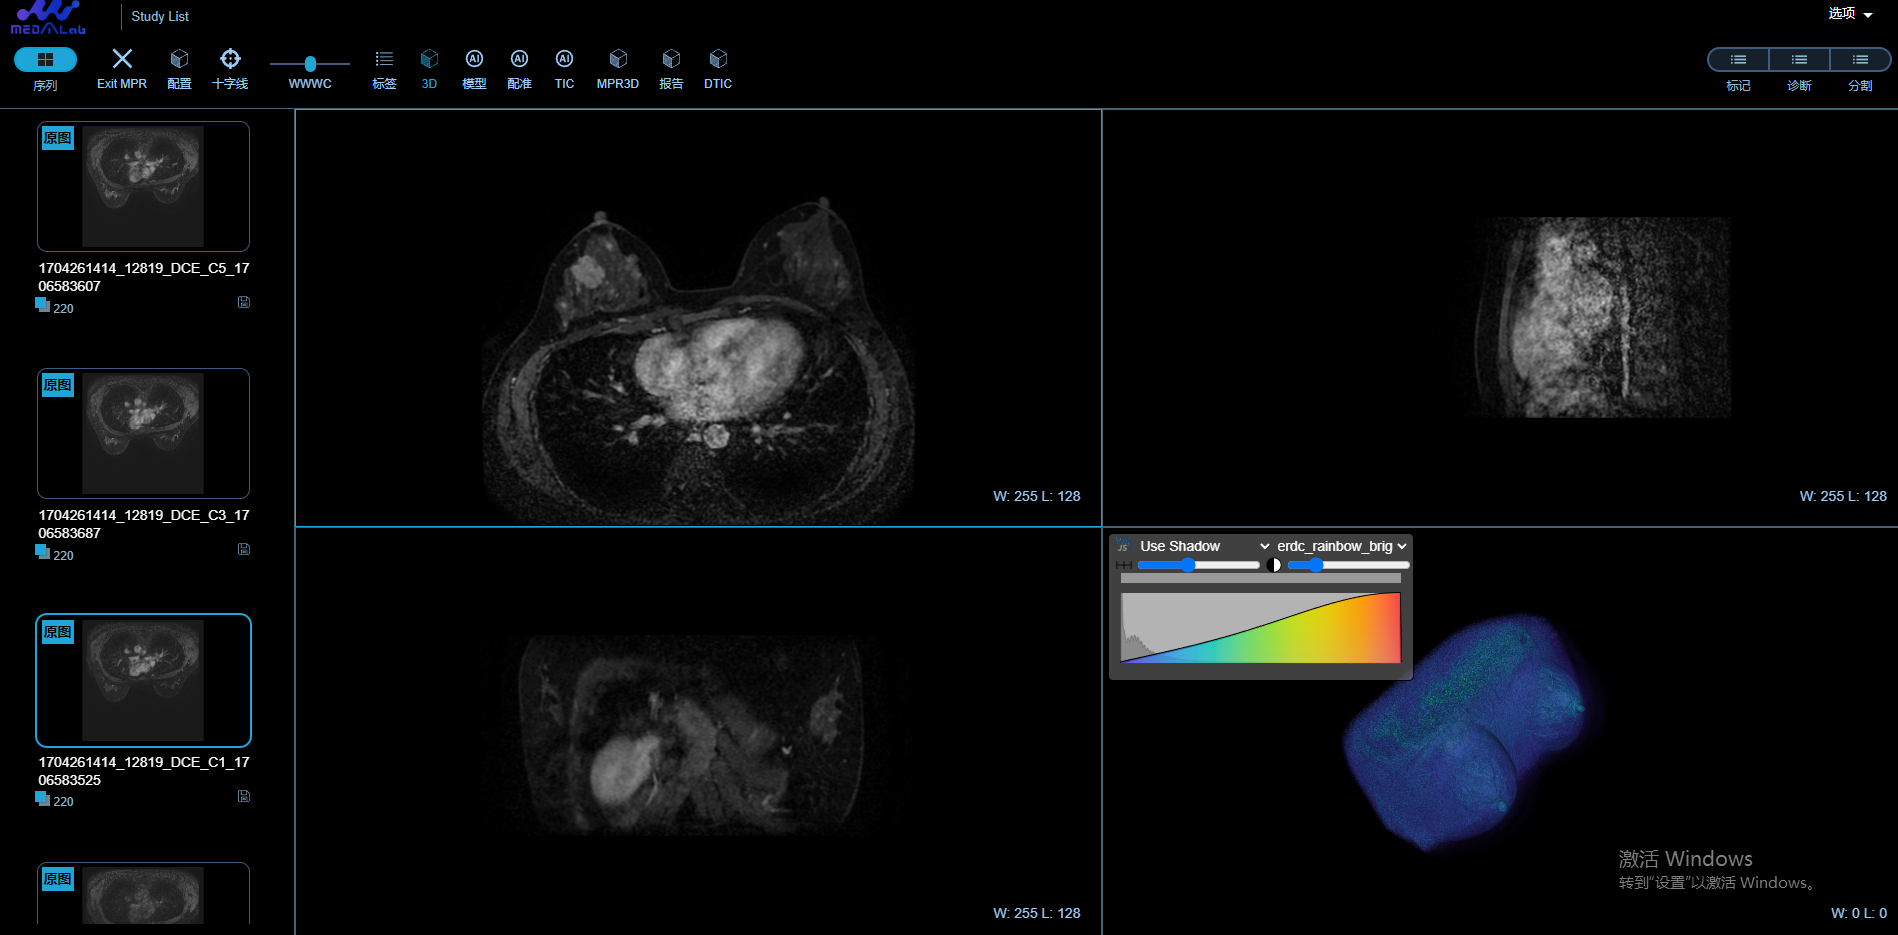Switch to the 标记 annotation tab
Screen dimensions: 1898x935
point(1738,60)
